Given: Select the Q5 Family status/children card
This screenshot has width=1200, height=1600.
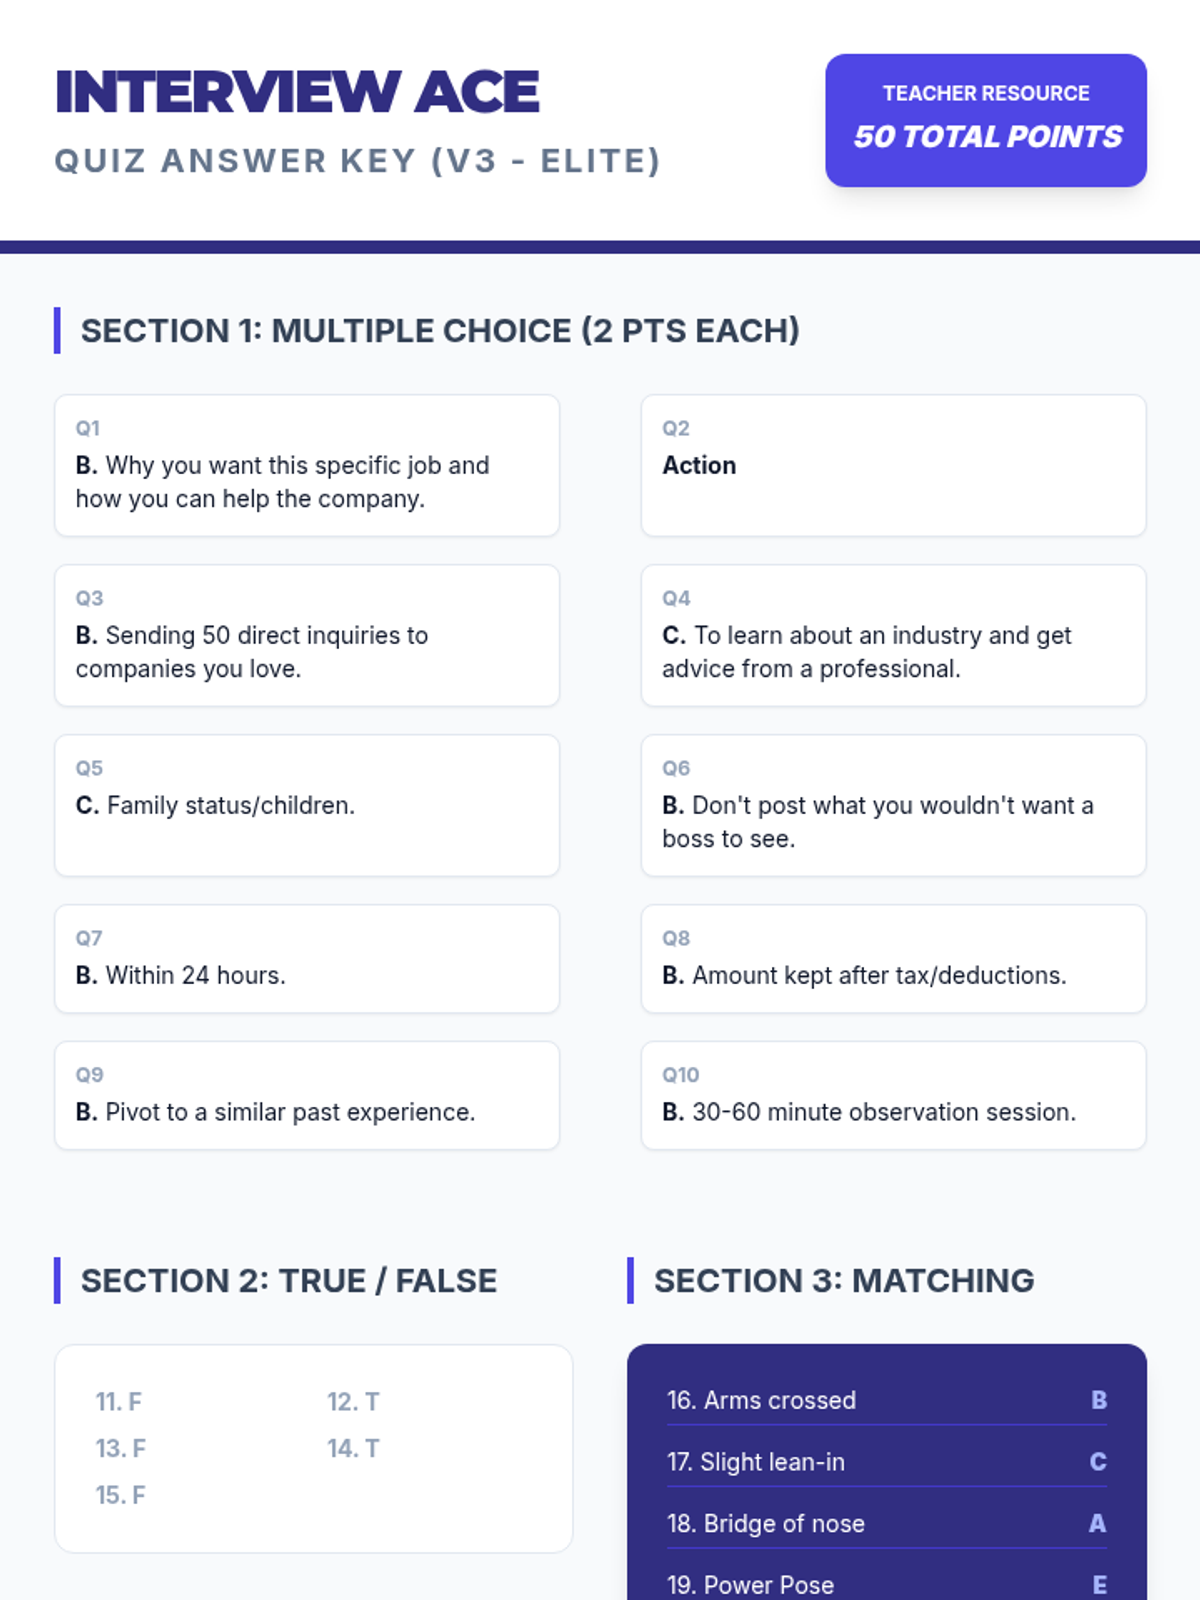Looking at the screenshot, I should [306, 806].
